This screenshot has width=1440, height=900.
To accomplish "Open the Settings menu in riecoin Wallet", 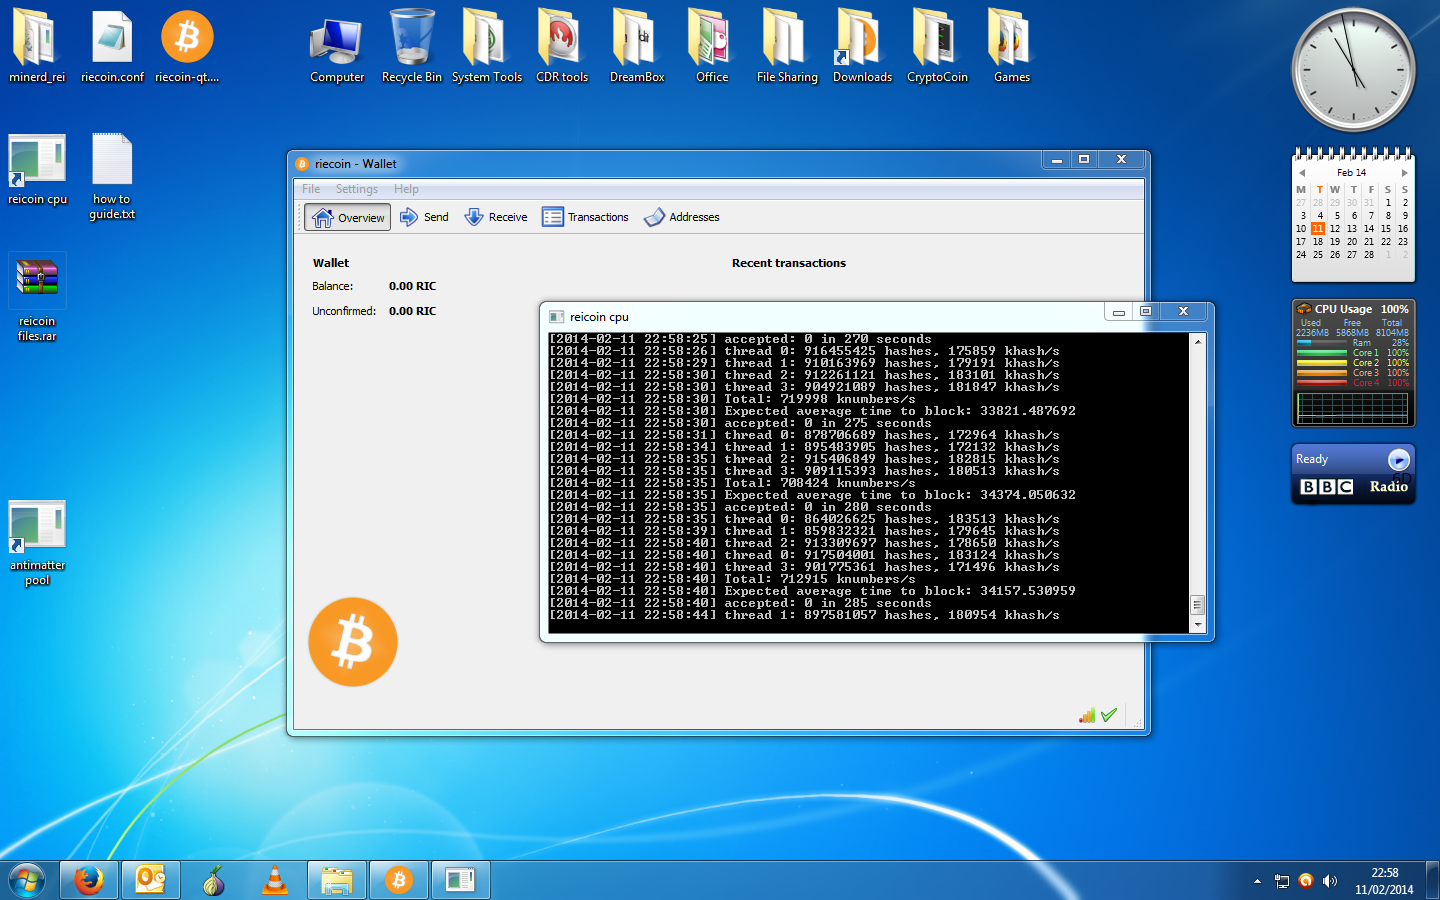I will (357, 189).
